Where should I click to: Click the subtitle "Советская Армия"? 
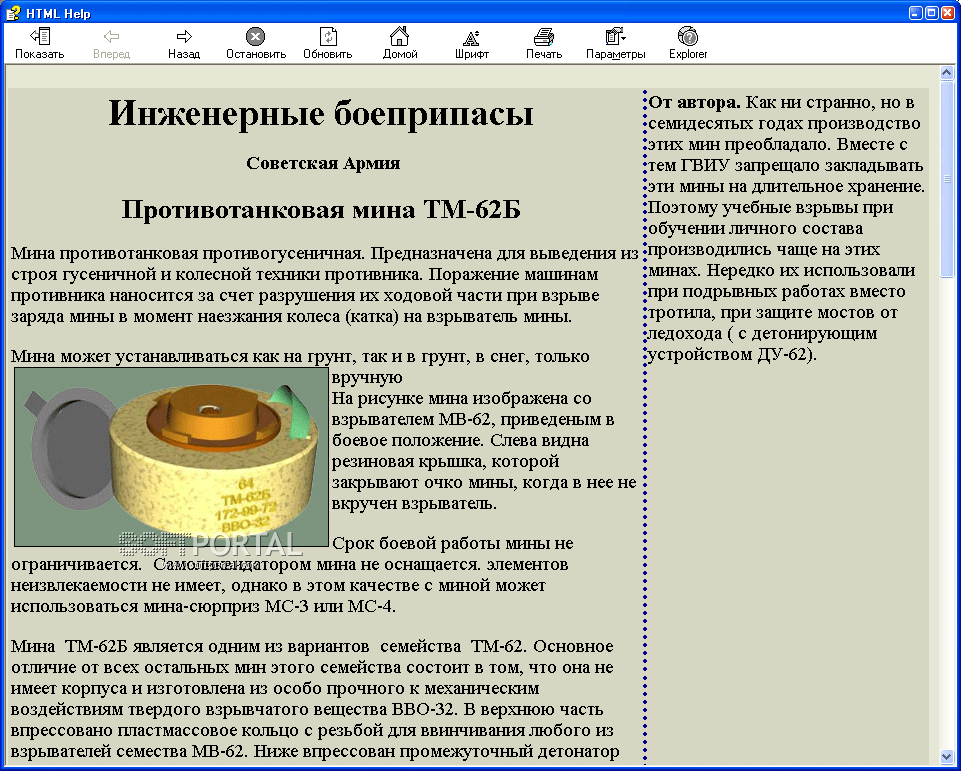323,163
